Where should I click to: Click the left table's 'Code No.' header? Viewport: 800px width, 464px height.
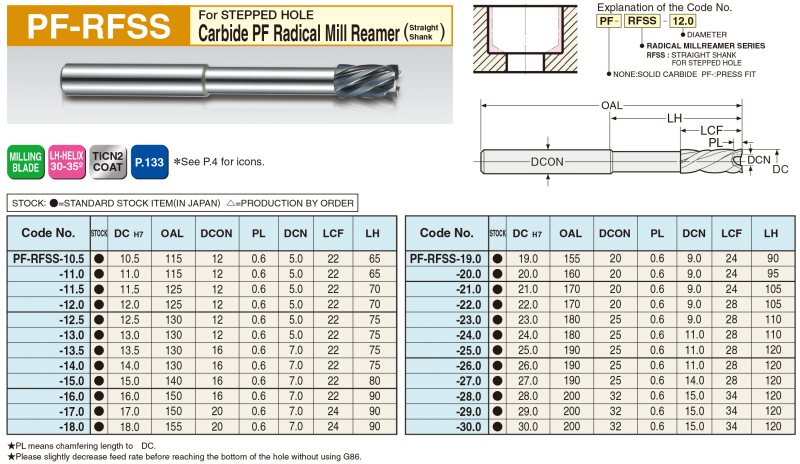(49, 233)
